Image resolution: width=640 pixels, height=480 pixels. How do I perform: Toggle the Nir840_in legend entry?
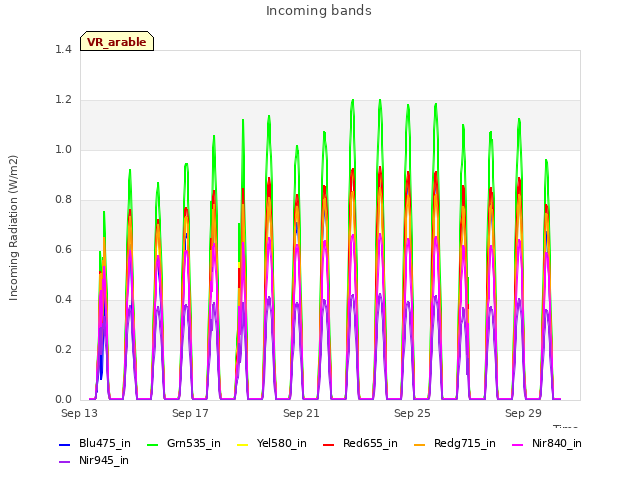(x=547, y=444)
